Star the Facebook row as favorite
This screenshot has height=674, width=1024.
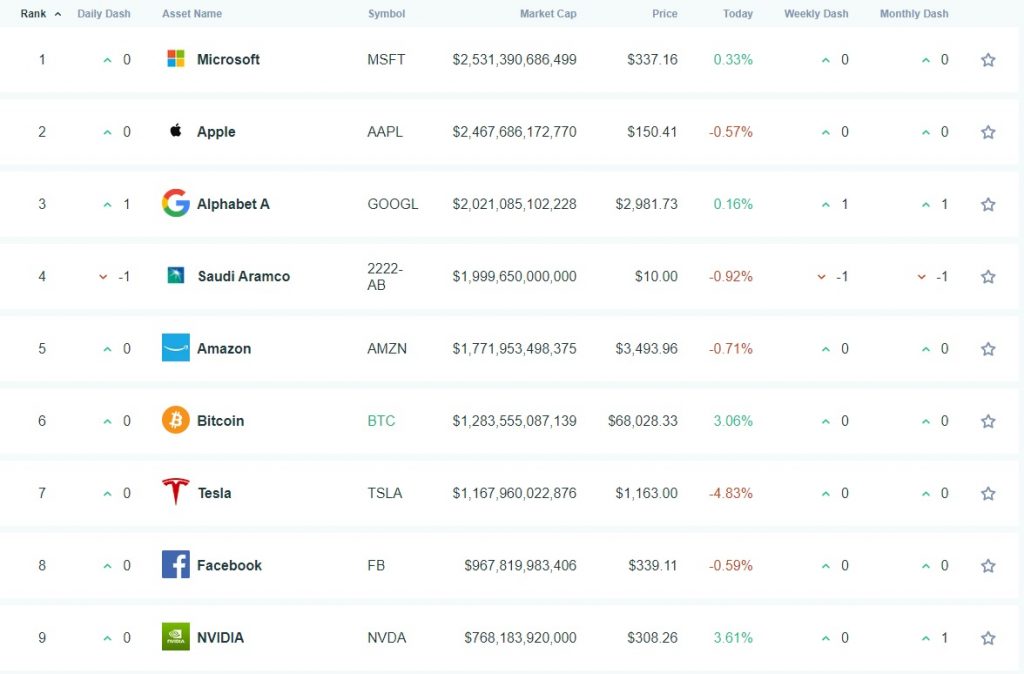click(x=988, y=565)
